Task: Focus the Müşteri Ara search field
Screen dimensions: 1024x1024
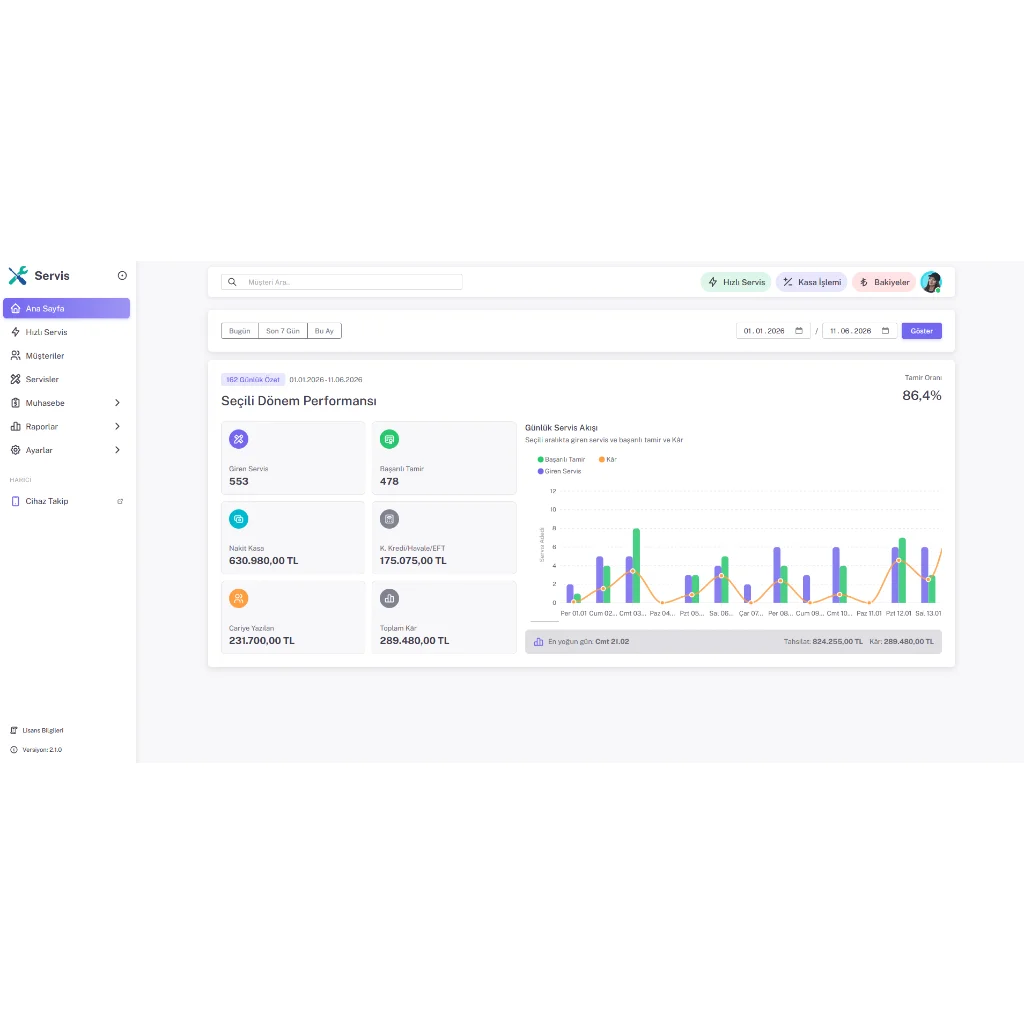Action: point(342,282)
